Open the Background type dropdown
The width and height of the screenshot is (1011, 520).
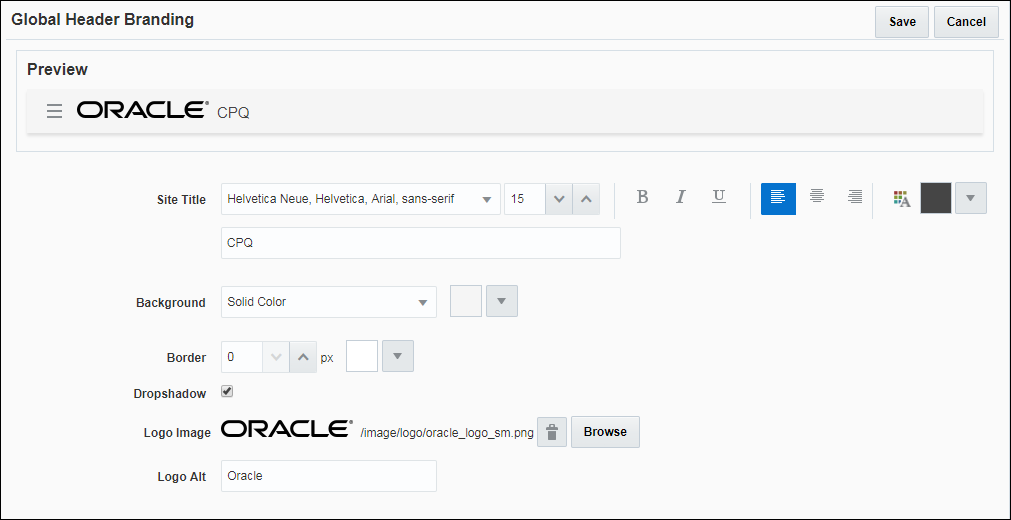click(329, 302)
